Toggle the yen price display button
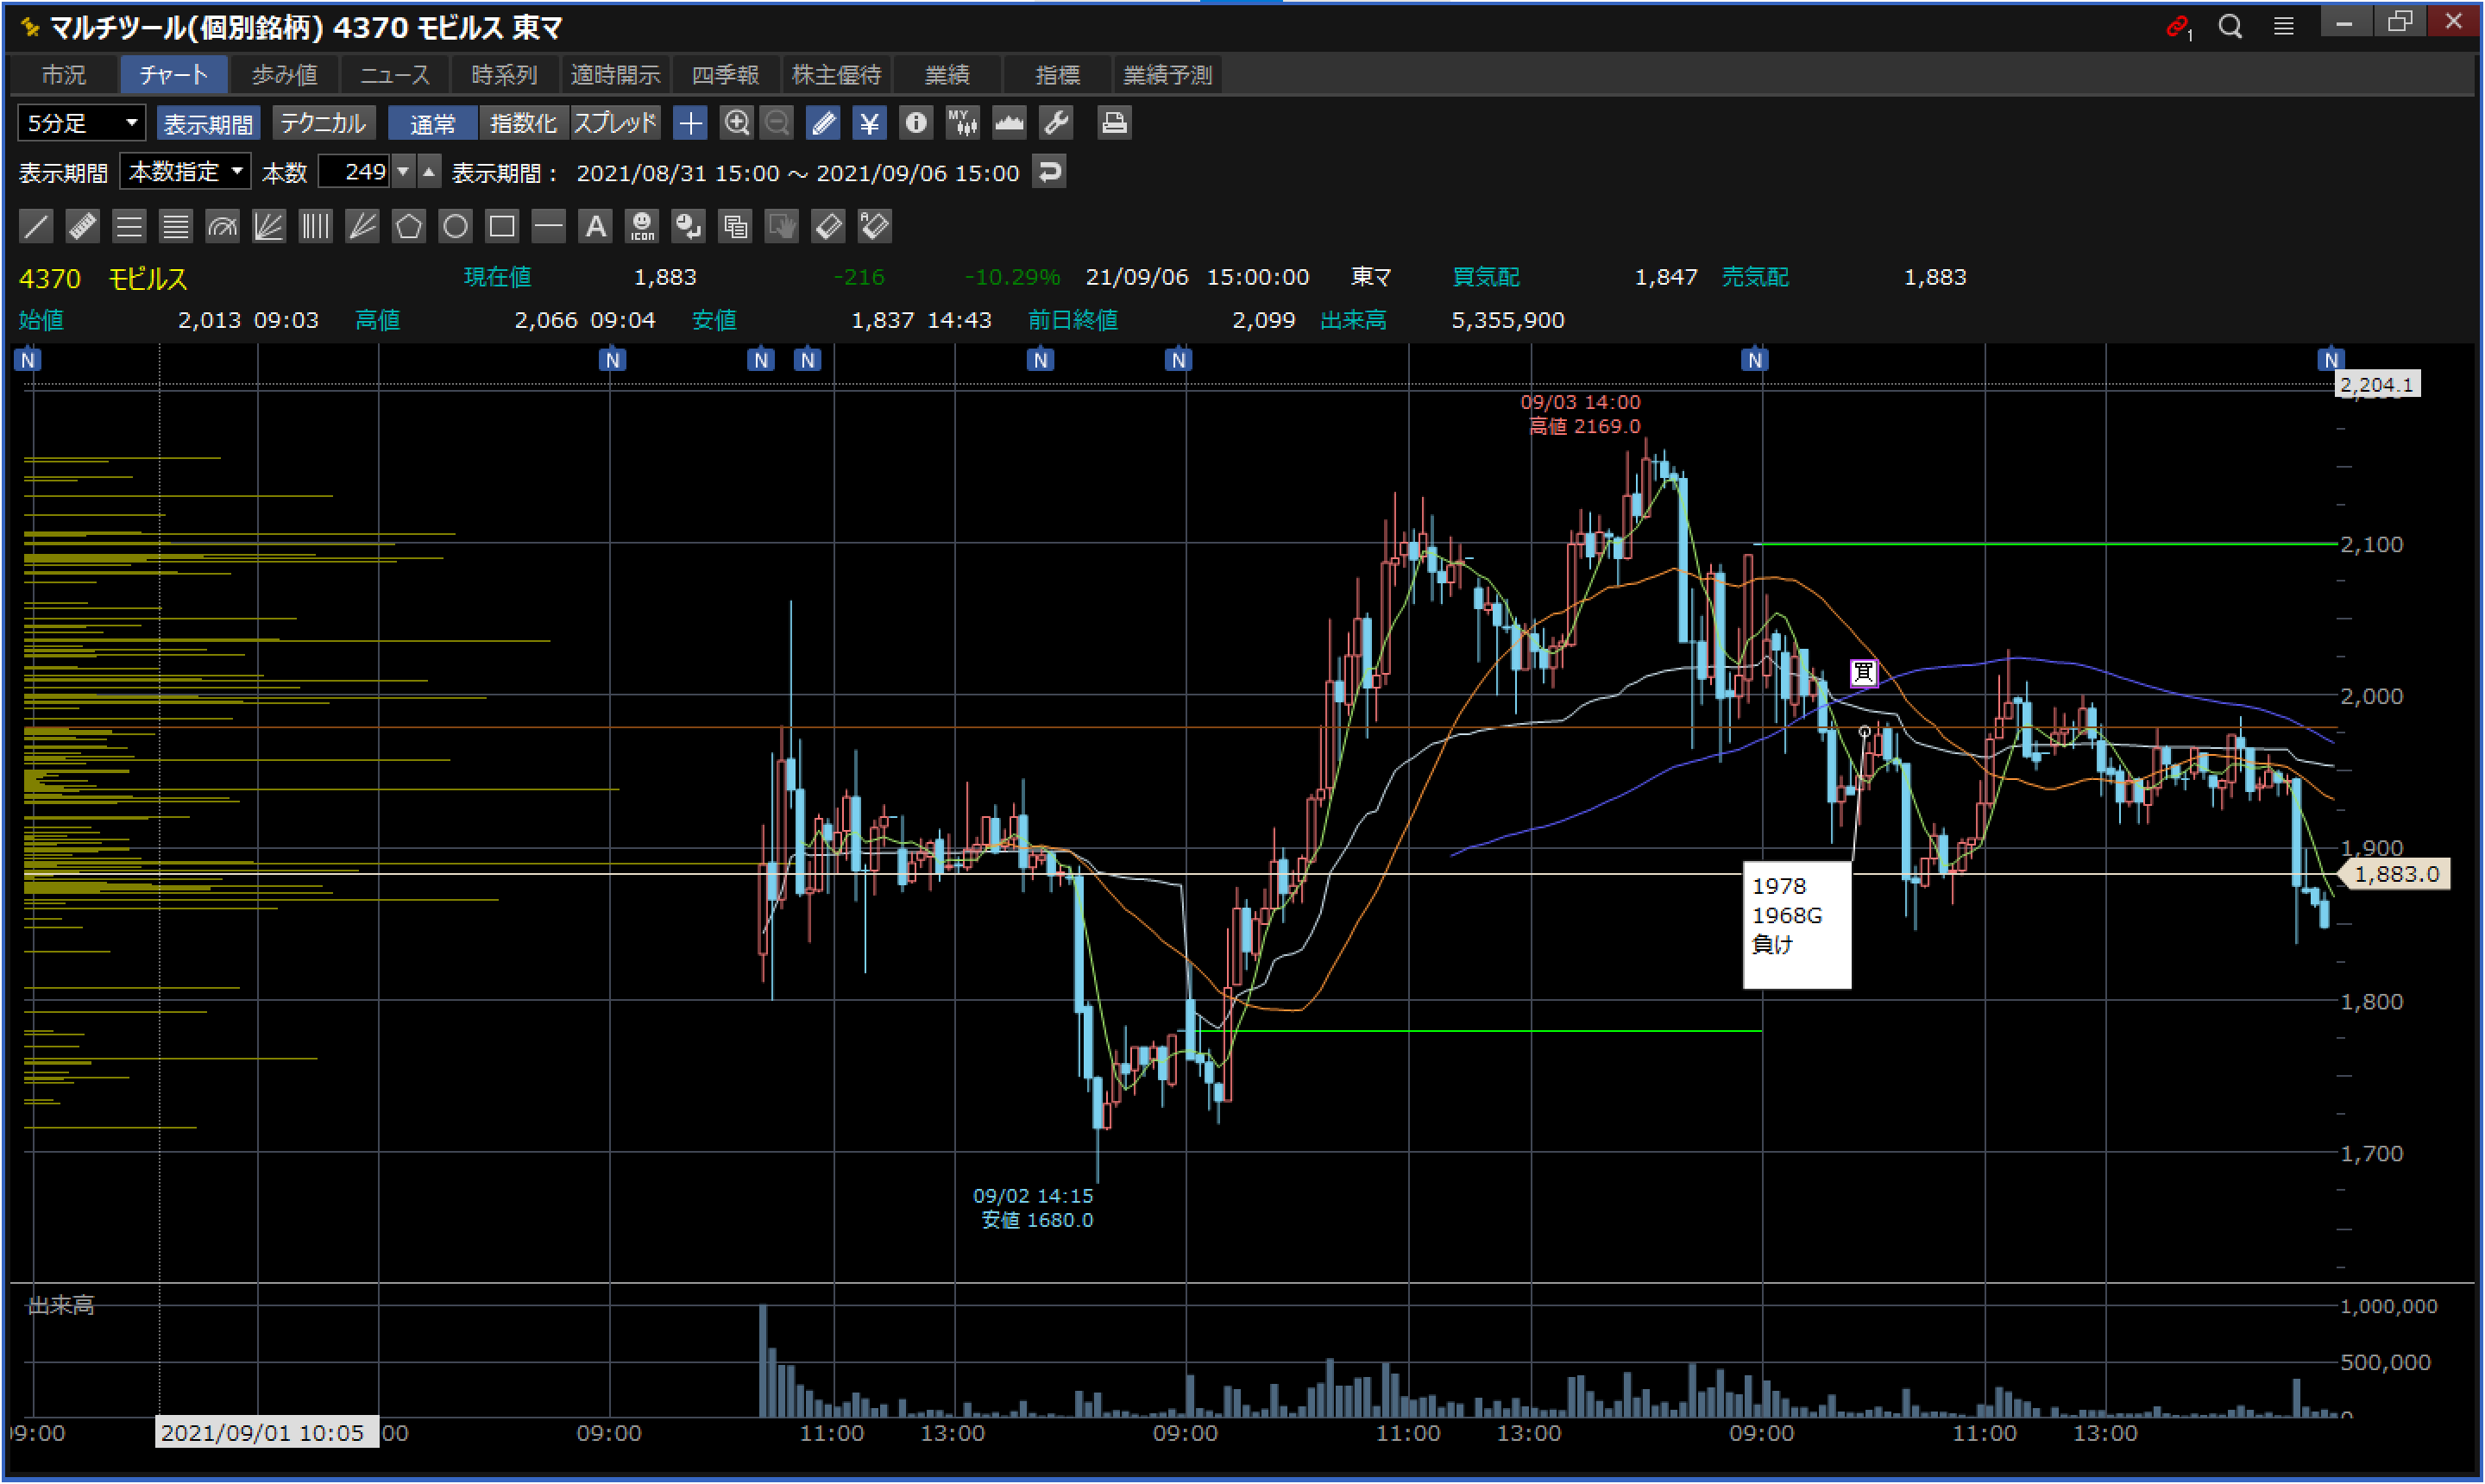2485x1484 pixels. coord(868,123)
